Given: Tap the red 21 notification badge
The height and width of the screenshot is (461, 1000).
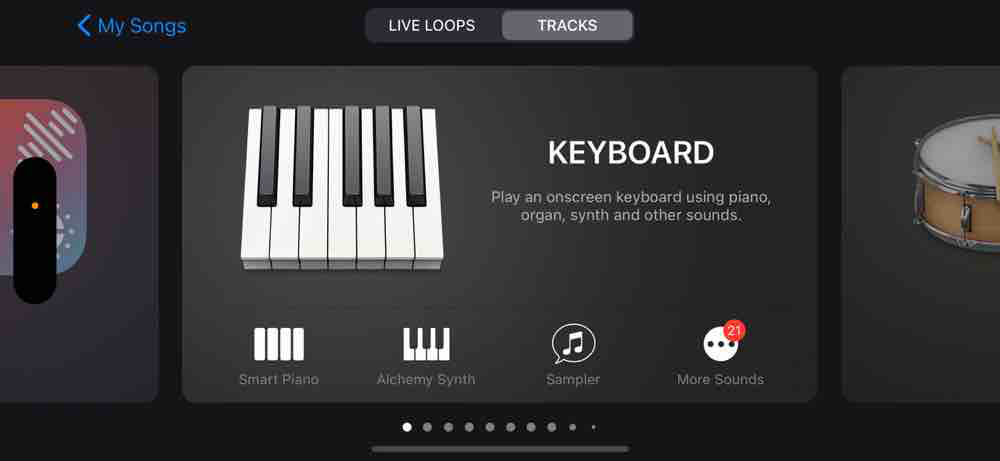Looking at the screenshot, I should pos(735,330).
